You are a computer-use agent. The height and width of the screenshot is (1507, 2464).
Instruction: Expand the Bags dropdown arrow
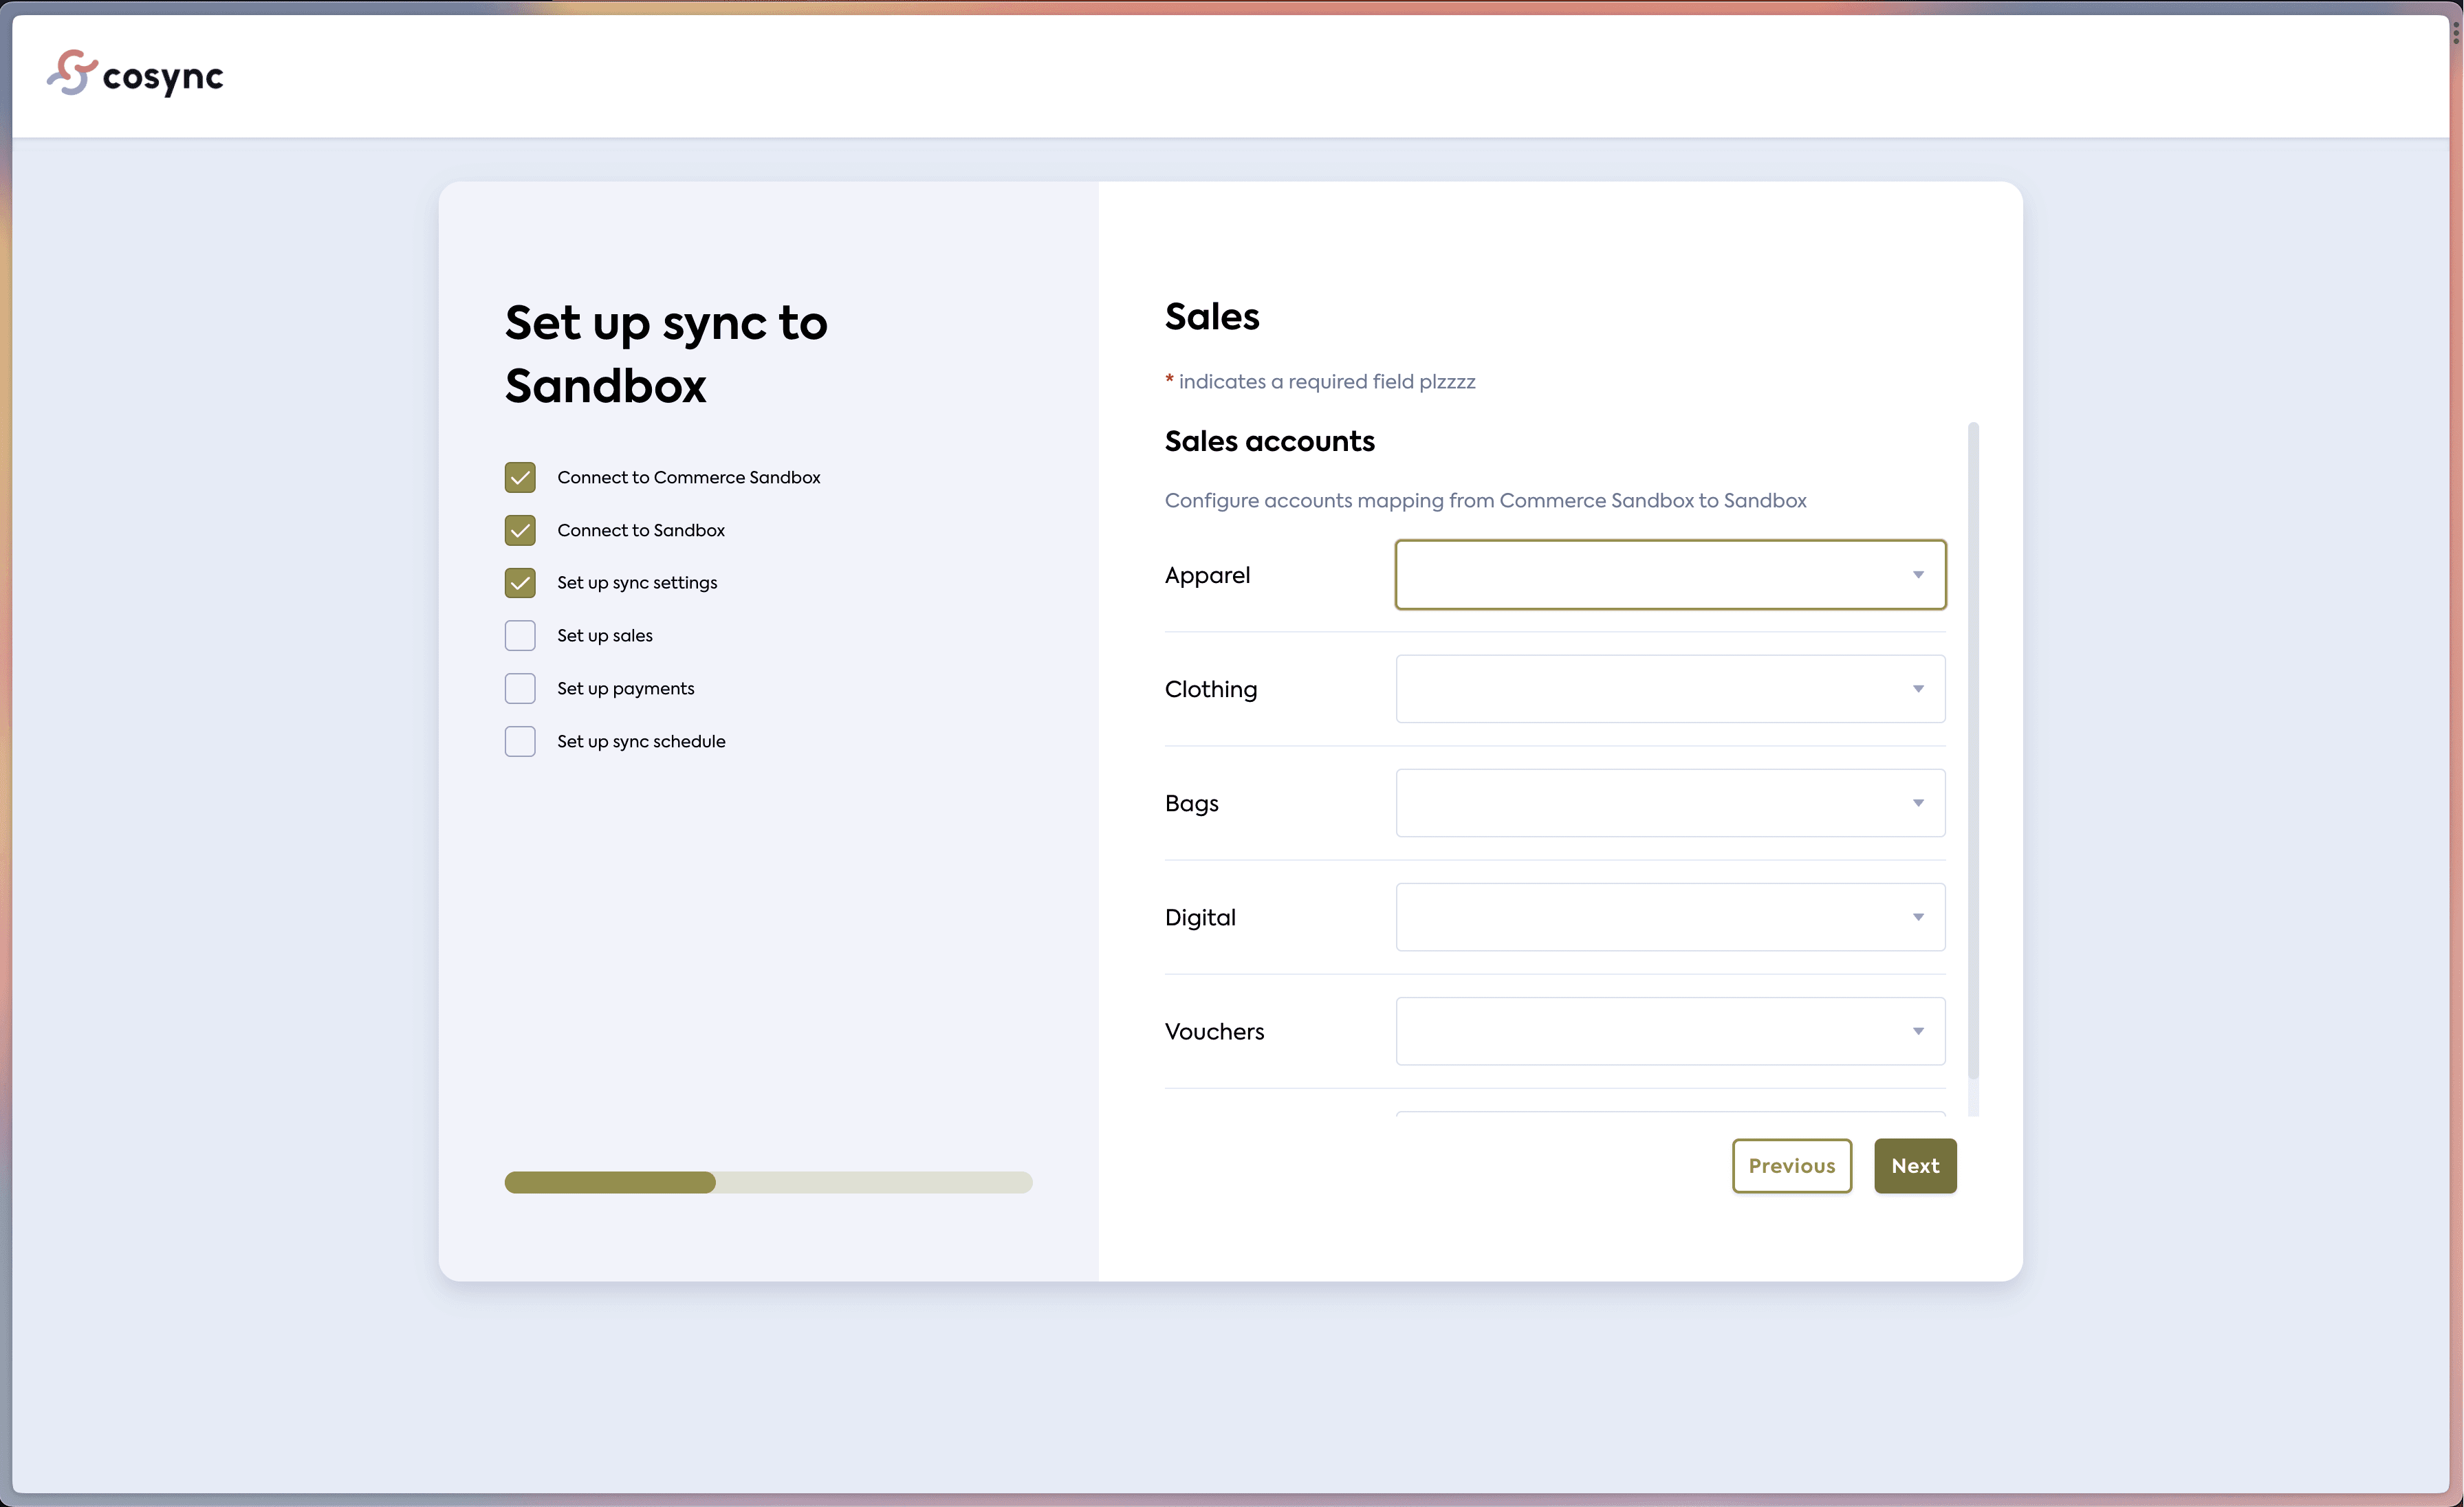[1918, 803]
